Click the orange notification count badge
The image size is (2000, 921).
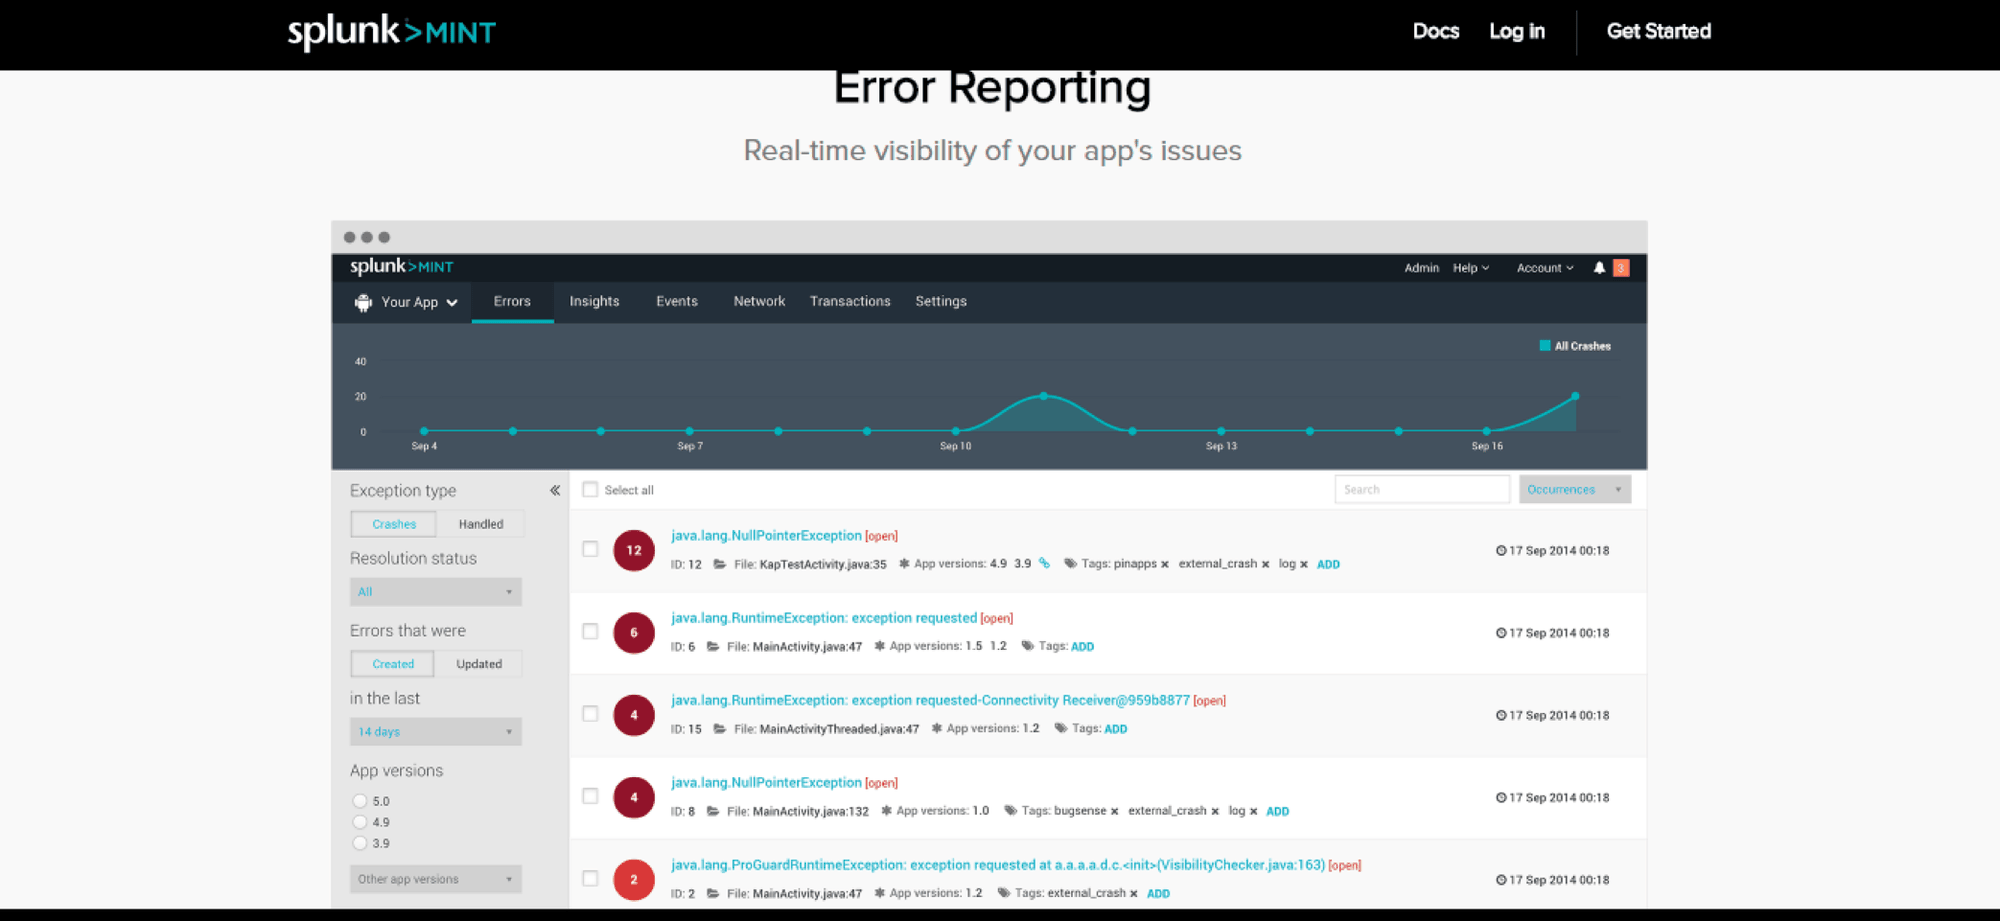click(1621, 268)
